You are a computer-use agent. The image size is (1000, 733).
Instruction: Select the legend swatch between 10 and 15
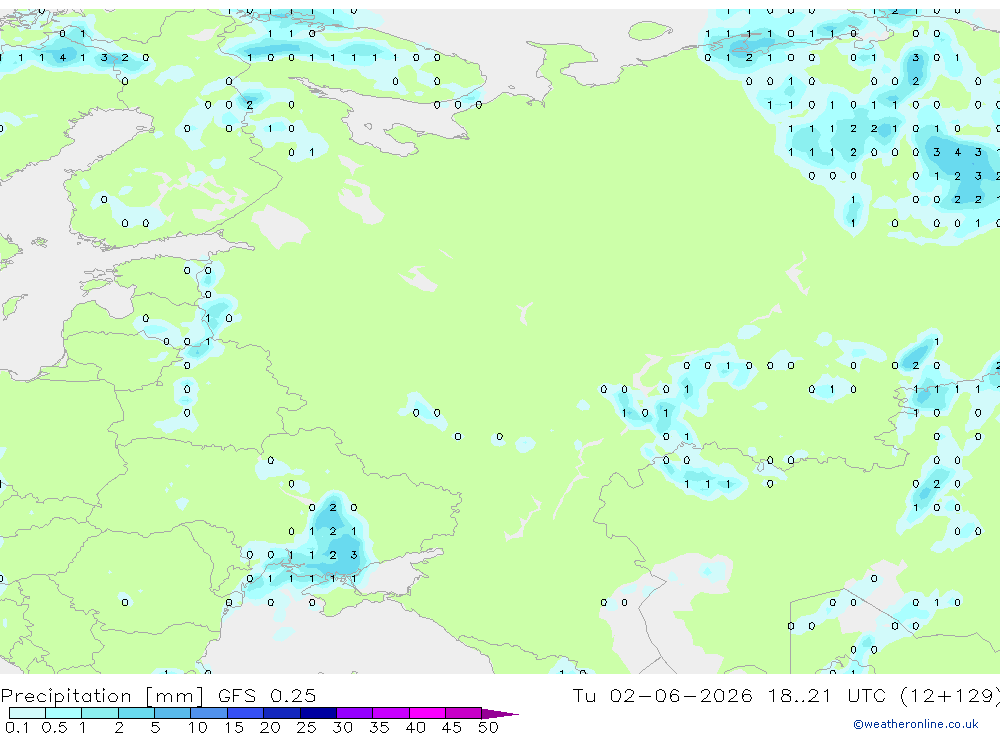(x=209, y=713)
